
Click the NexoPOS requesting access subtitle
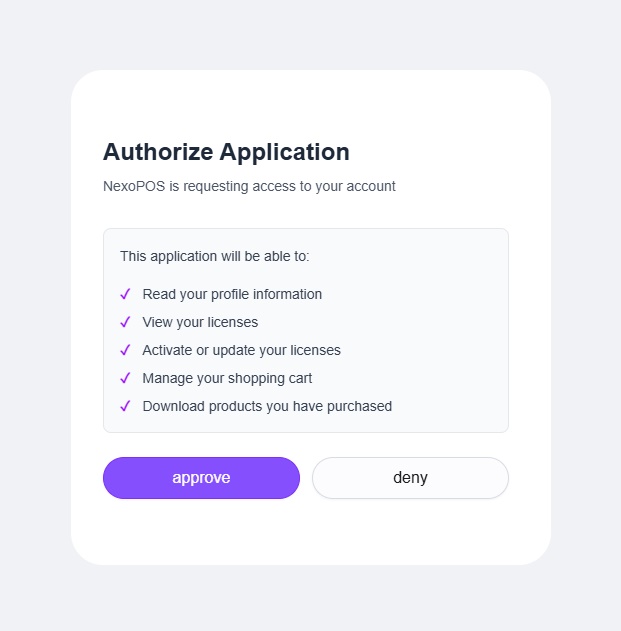(249, 186)
